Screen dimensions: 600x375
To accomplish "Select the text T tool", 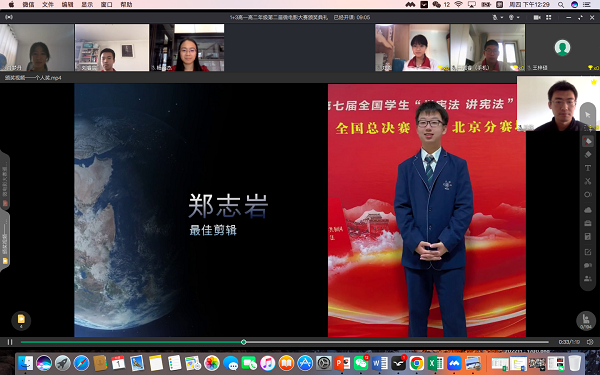I will [x=588, y=168].
